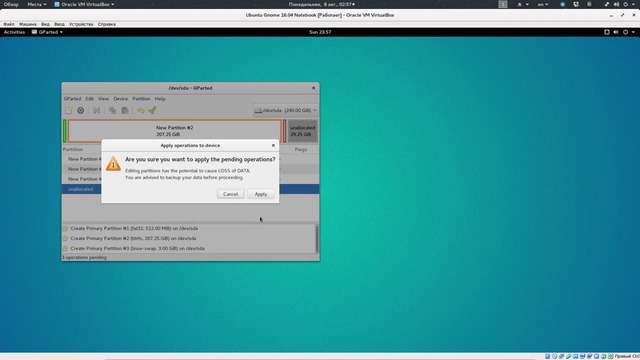Screen dimensions: 640x360
Task: Click the host accessibility icon in top bar
Action: point(520,4)
